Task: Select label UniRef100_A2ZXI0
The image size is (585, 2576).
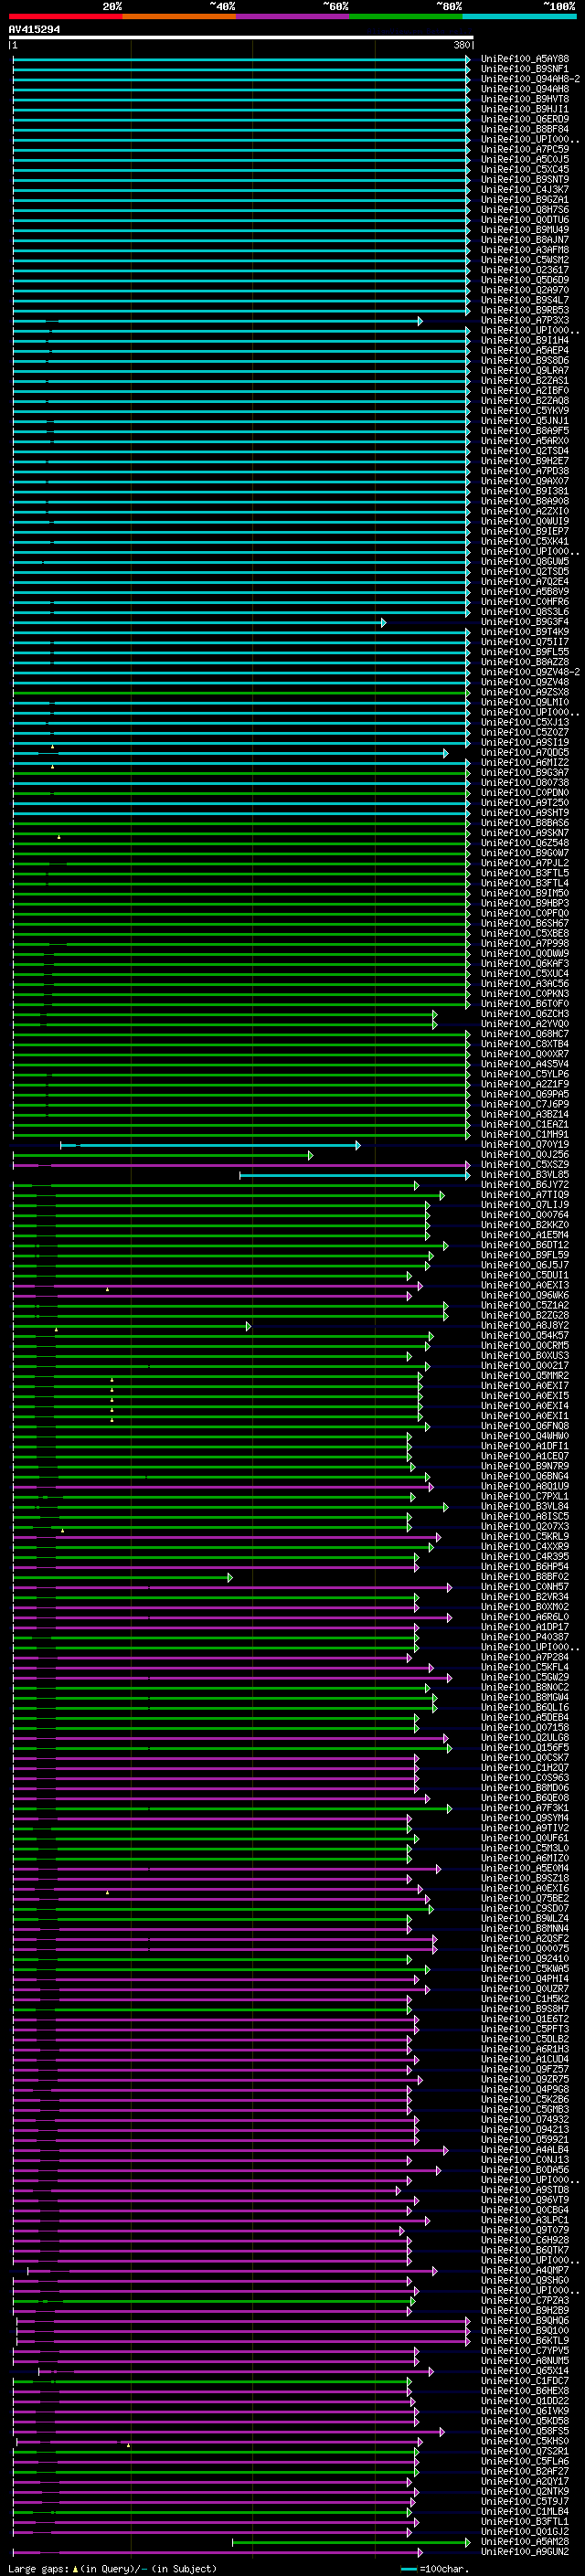Action: pyautogui.click(x=525, y=511)
